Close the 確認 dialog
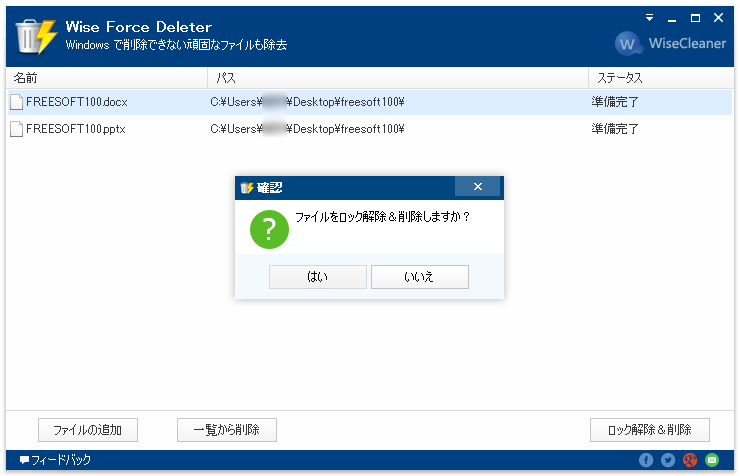 (x=478, y=187)
